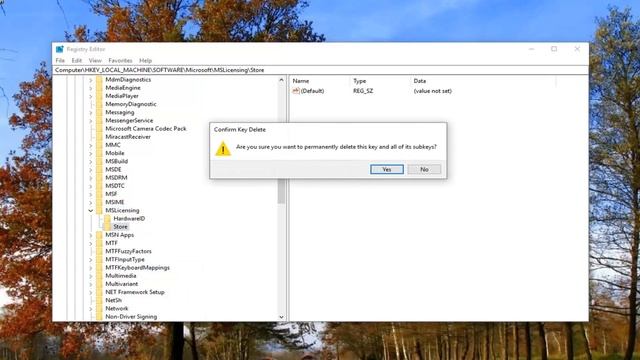Select the NetSh key
Screen dimensions: 640x360
tap(113, 300)
